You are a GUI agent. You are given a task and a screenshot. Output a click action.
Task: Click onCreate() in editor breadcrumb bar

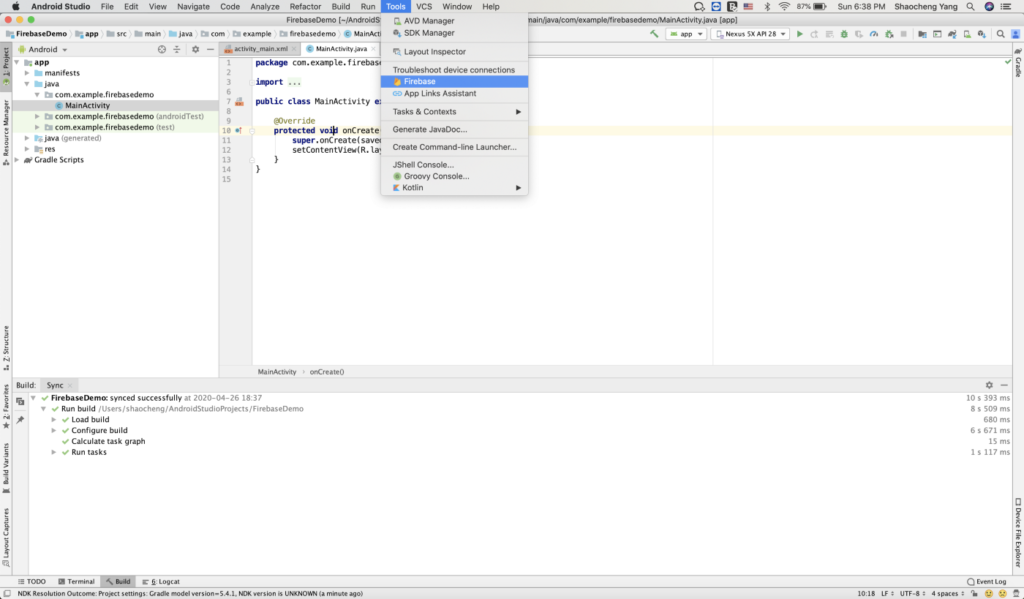pyautogui.click(x=327, y=372)
